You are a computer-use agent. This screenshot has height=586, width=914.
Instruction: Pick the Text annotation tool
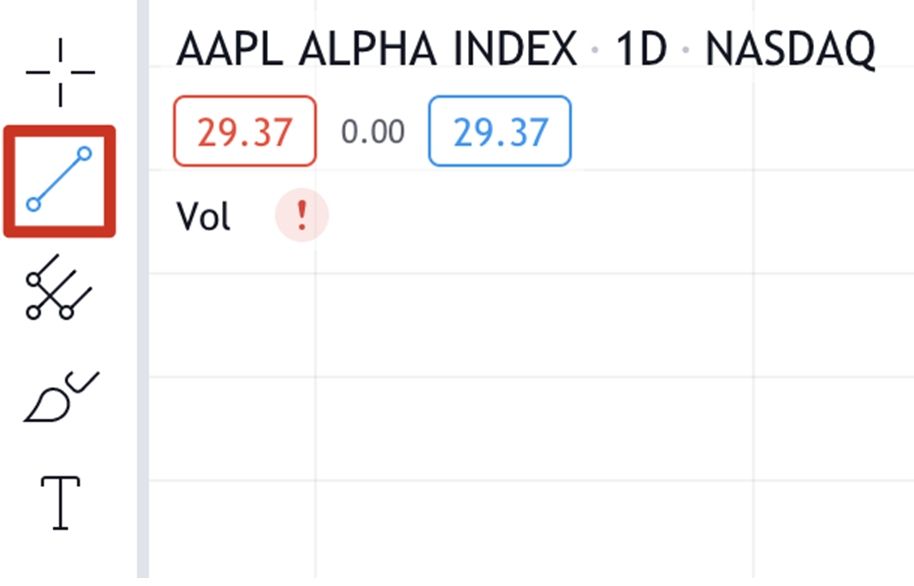click(60, 502)
